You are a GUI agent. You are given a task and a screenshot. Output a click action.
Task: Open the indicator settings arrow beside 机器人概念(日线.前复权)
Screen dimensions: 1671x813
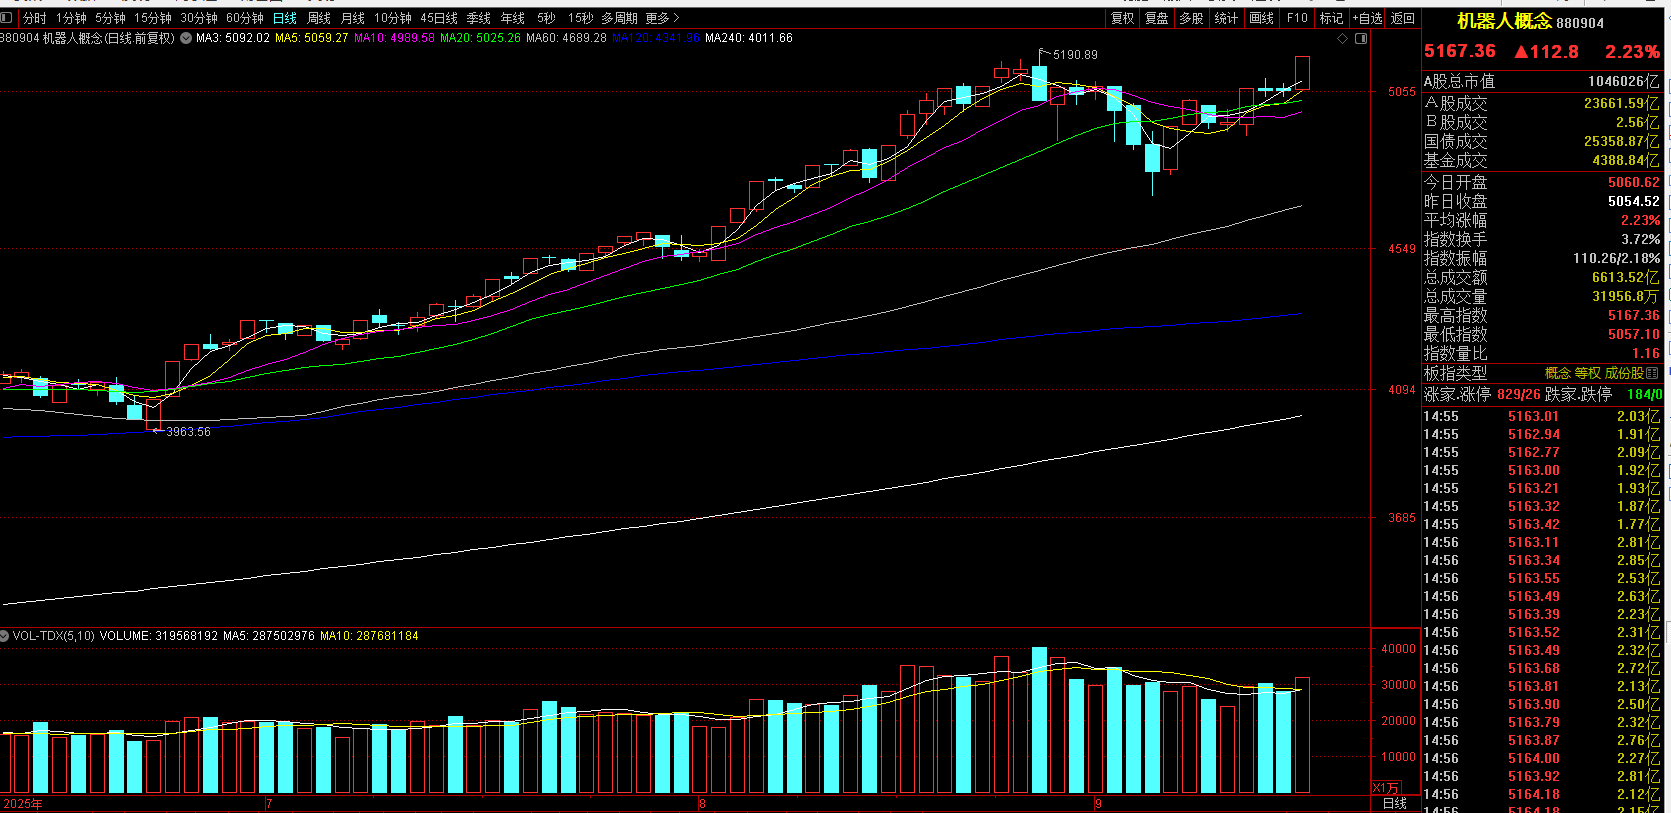coord(186,38)
